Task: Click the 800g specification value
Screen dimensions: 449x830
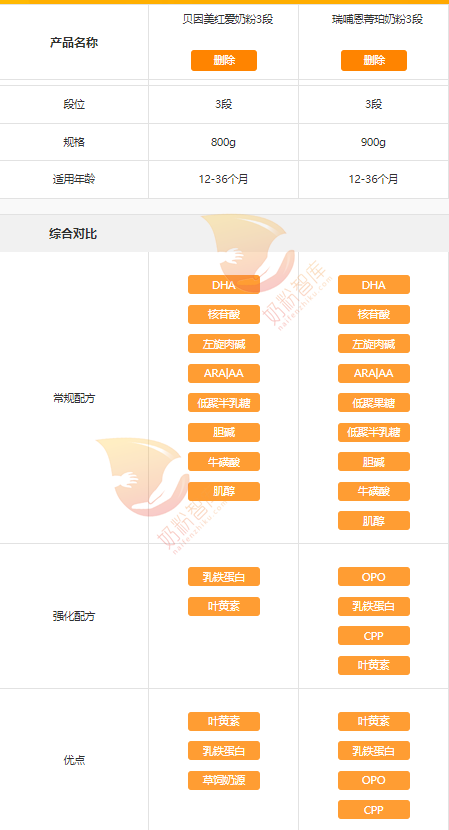Action: pyautogui.click(x=223, y=142)
